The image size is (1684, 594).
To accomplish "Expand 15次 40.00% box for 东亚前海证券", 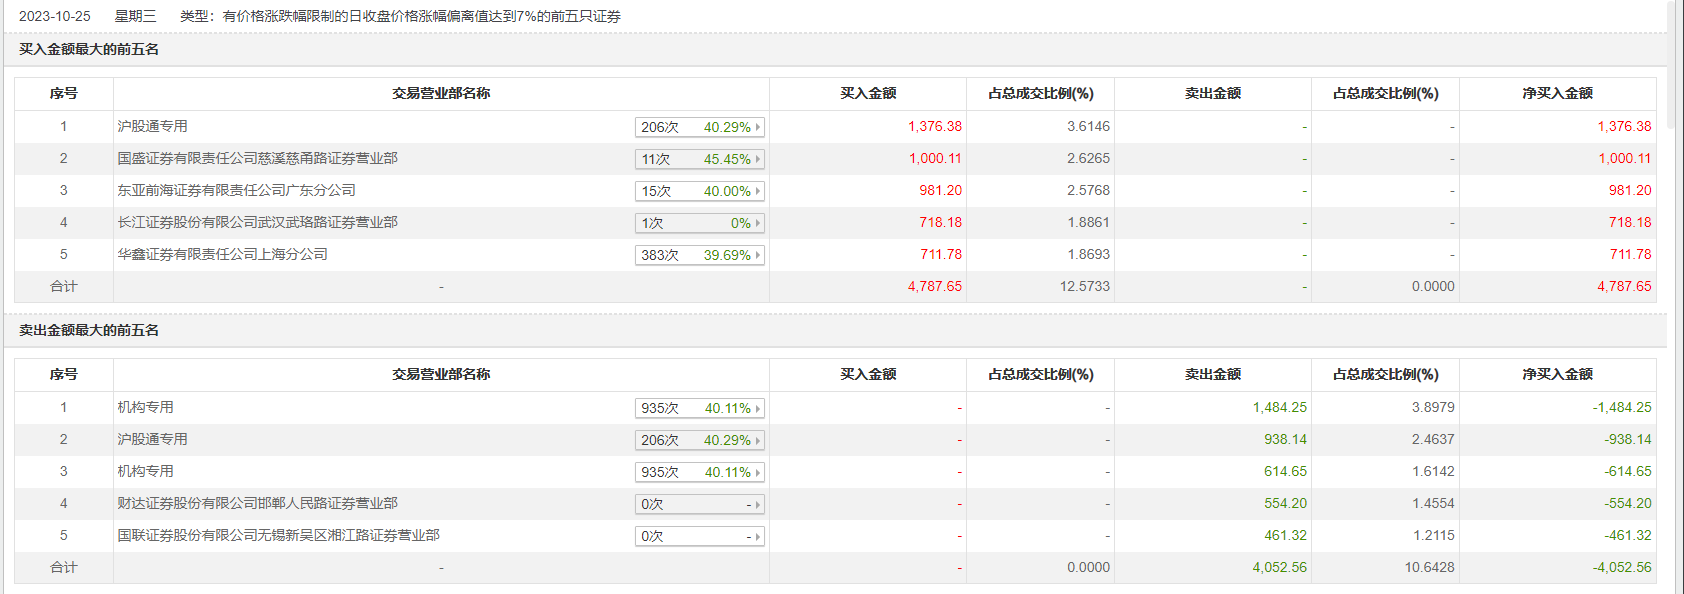I will (x=700, y=191).
